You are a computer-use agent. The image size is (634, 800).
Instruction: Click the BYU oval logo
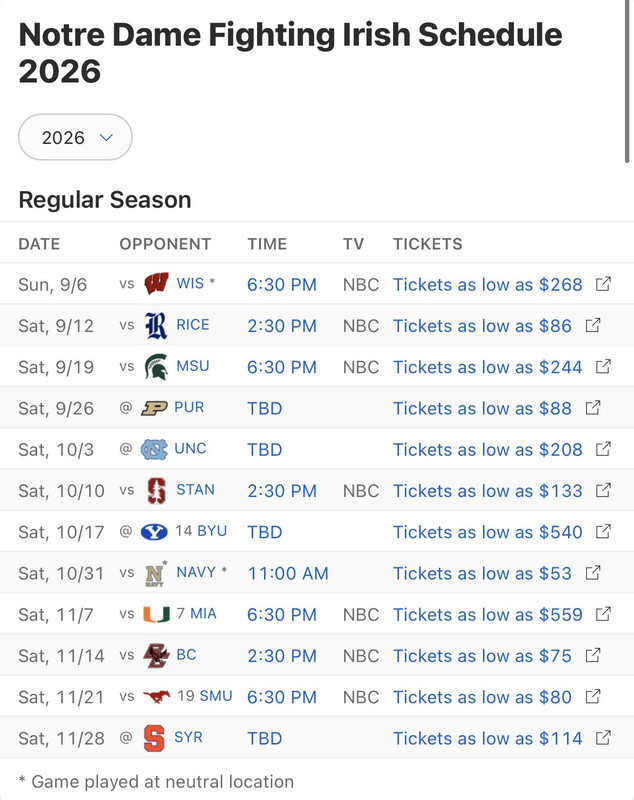point(154,532)
